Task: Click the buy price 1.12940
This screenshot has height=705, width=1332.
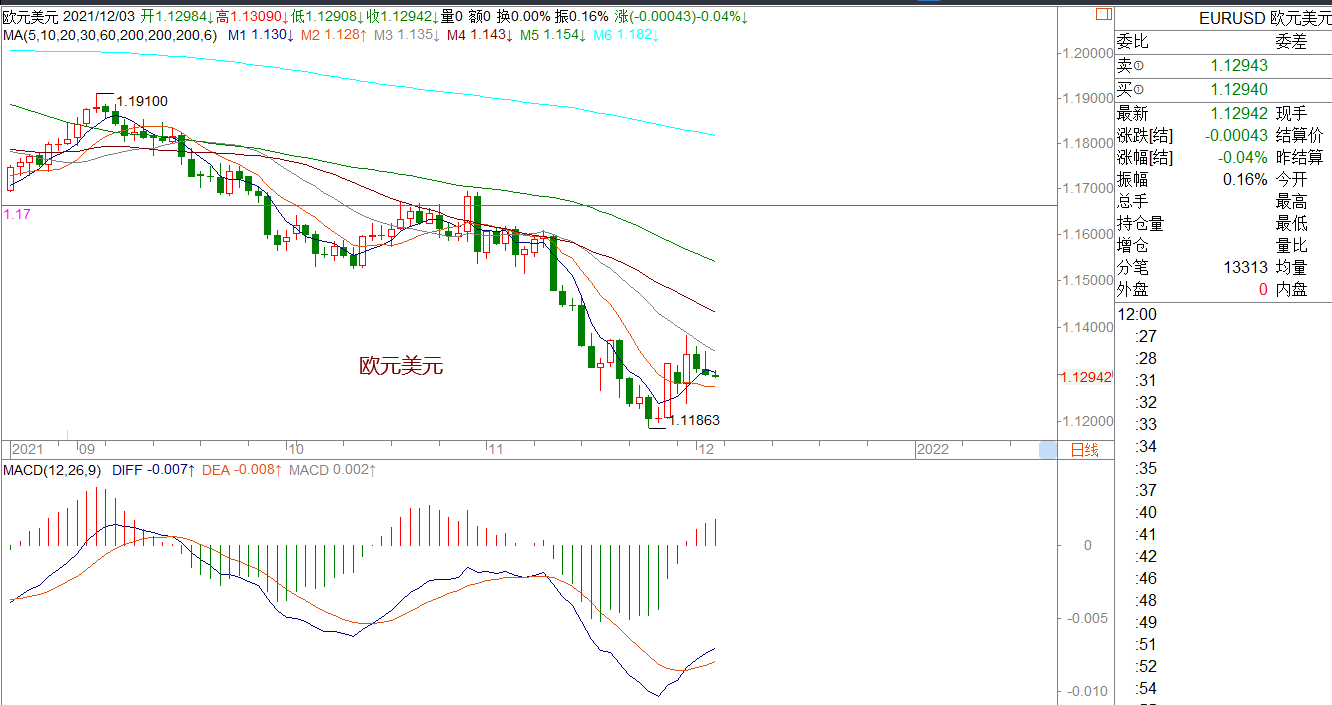Action: click(x=1239, y=90)
